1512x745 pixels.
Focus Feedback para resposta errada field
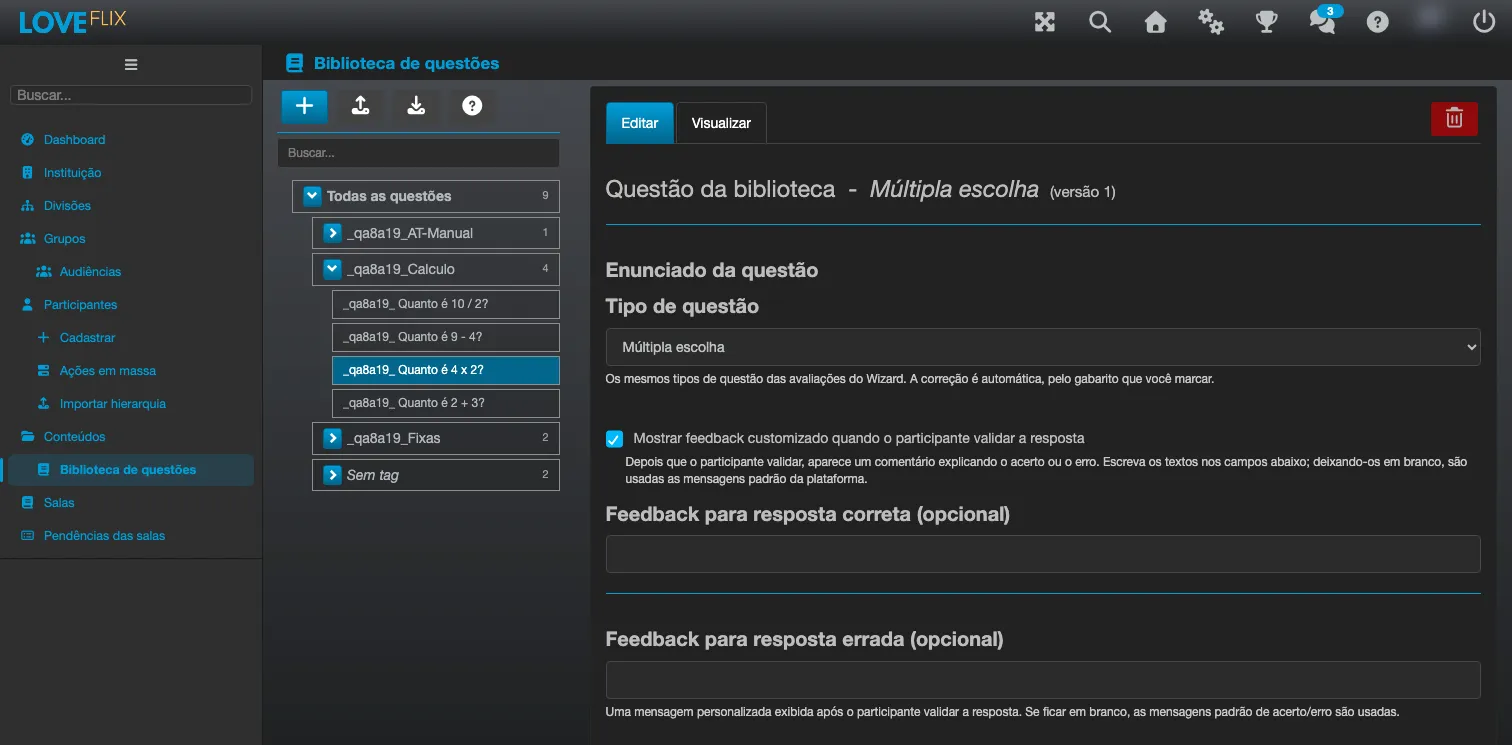(1043, 680)
